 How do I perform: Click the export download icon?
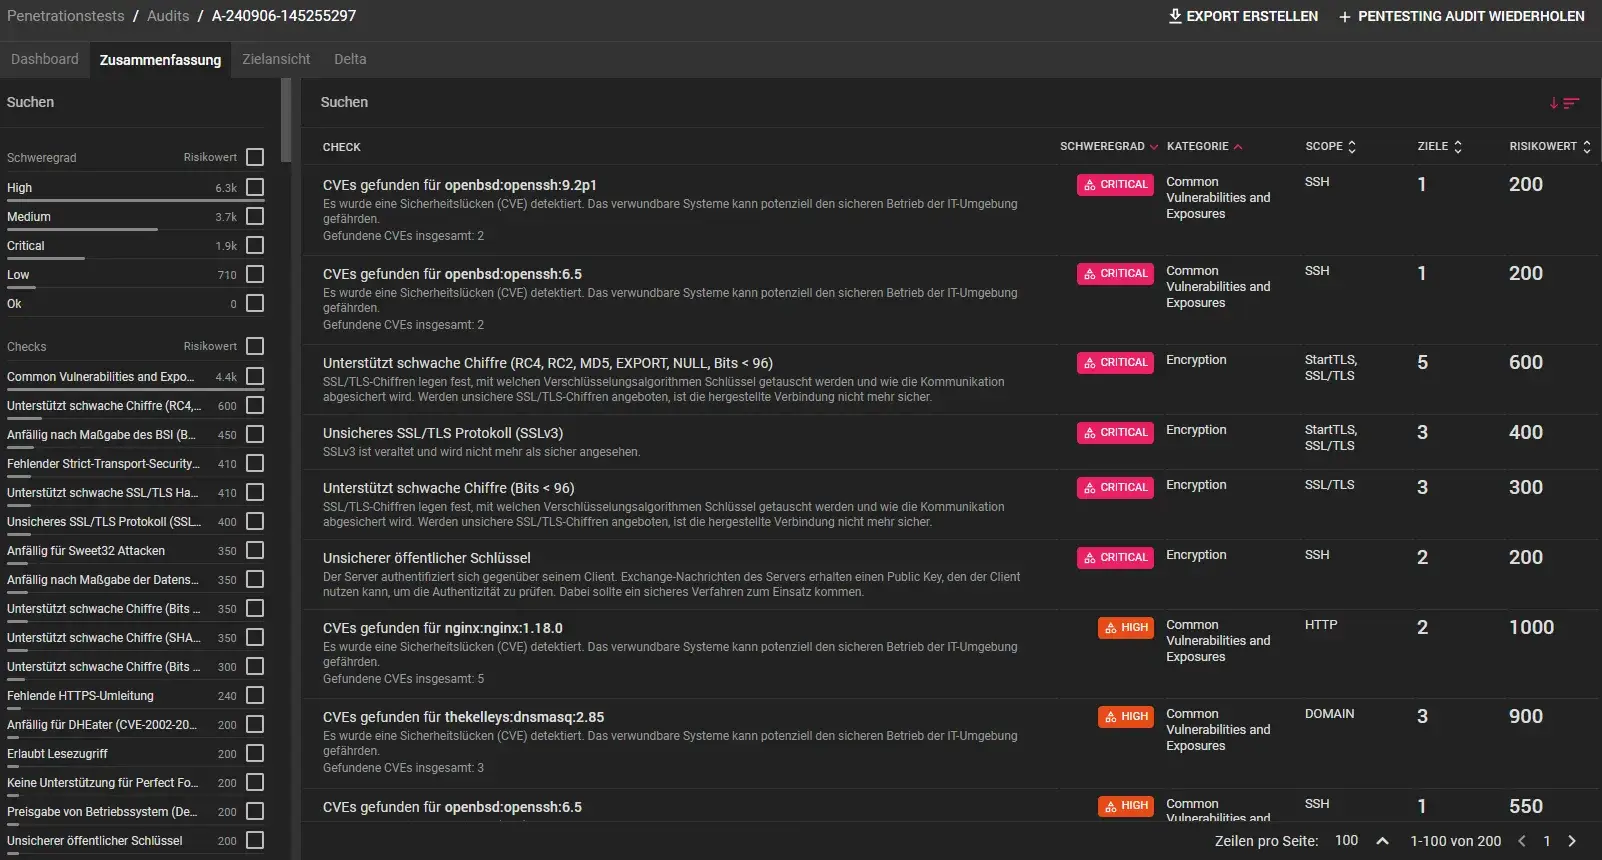coord(1175,16)
